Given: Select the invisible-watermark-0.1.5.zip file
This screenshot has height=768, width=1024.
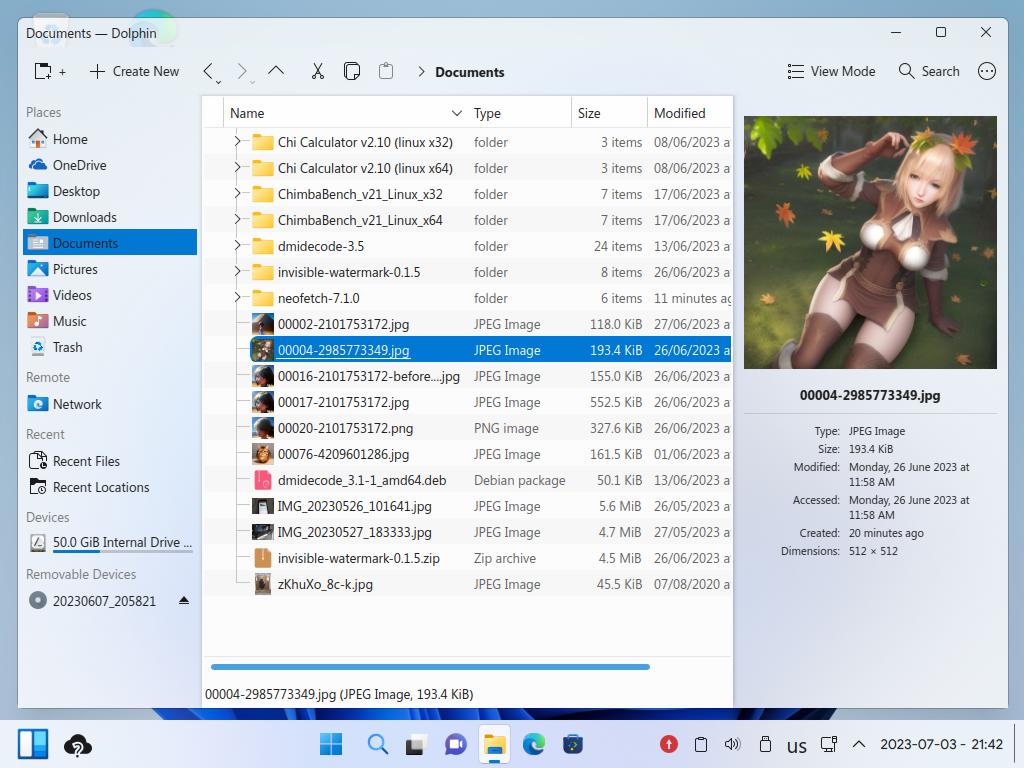Looking at the screenshot, I should tap(358, 558).
